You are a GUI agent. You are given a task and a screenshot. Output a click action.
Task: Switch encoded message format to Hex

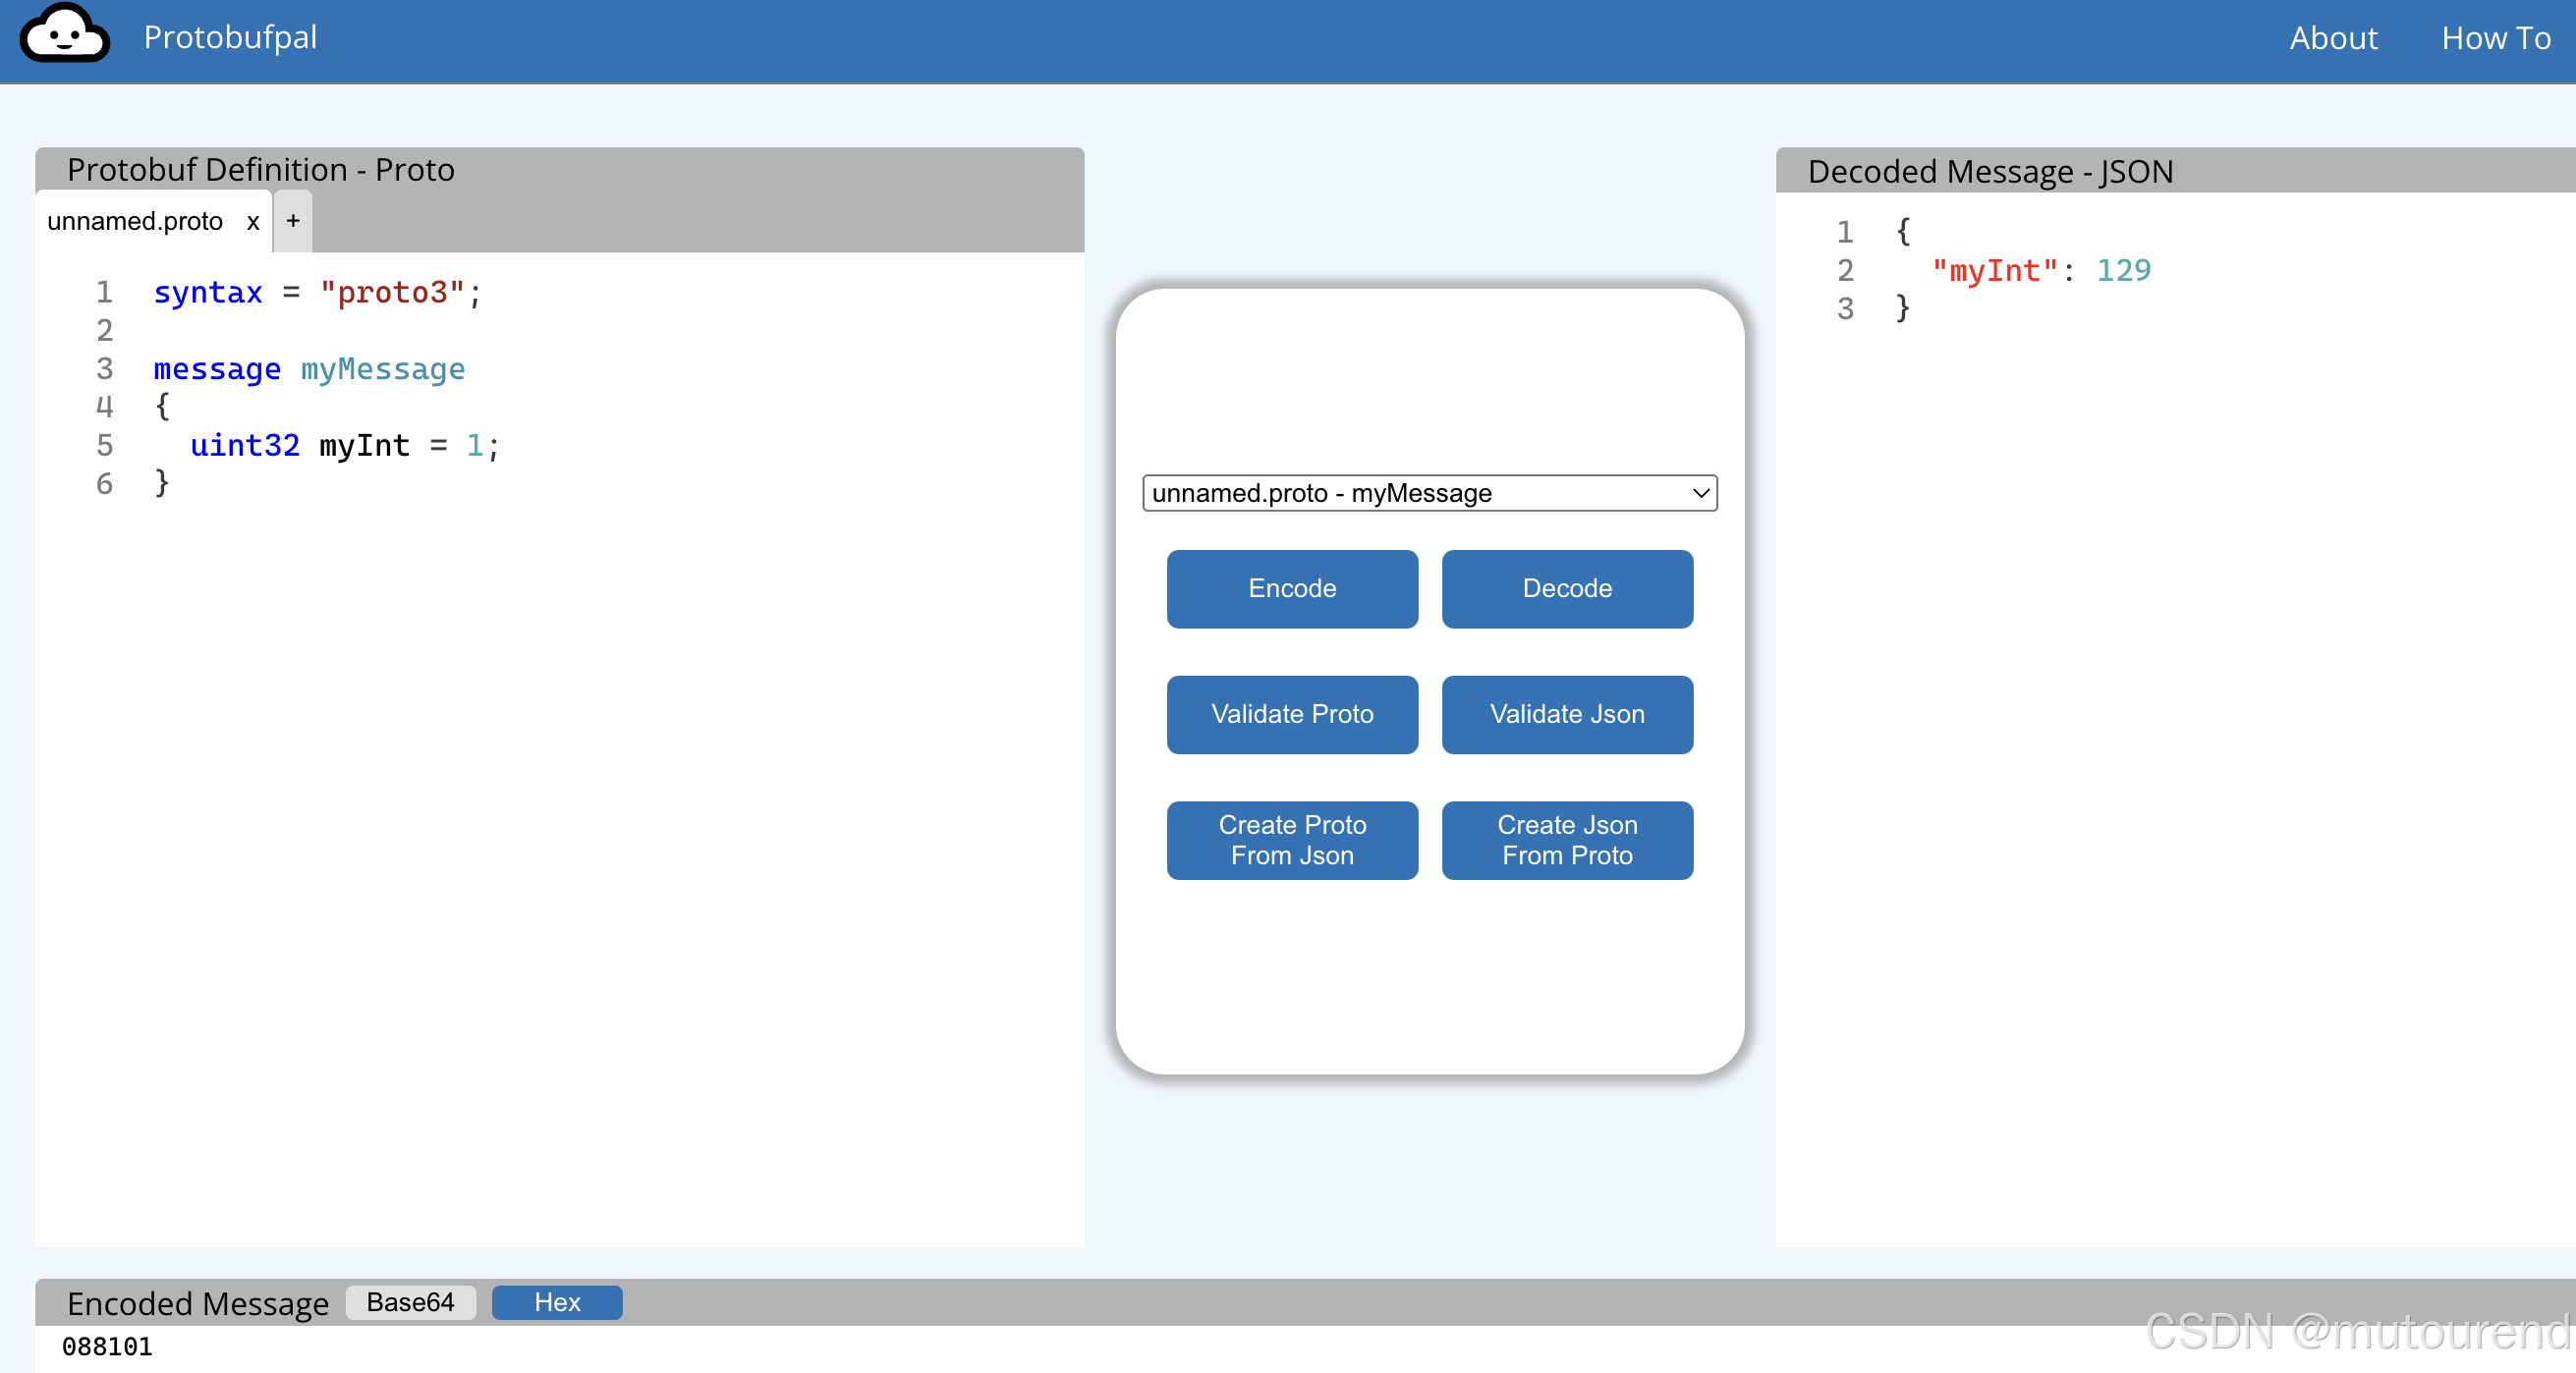[557, 1302]
